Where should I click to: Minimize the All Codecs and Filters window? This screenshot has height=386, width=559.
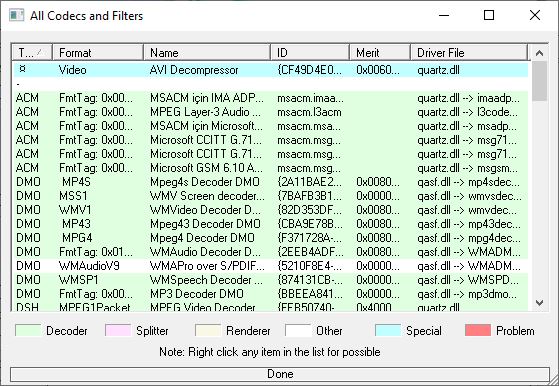[444, 15]
